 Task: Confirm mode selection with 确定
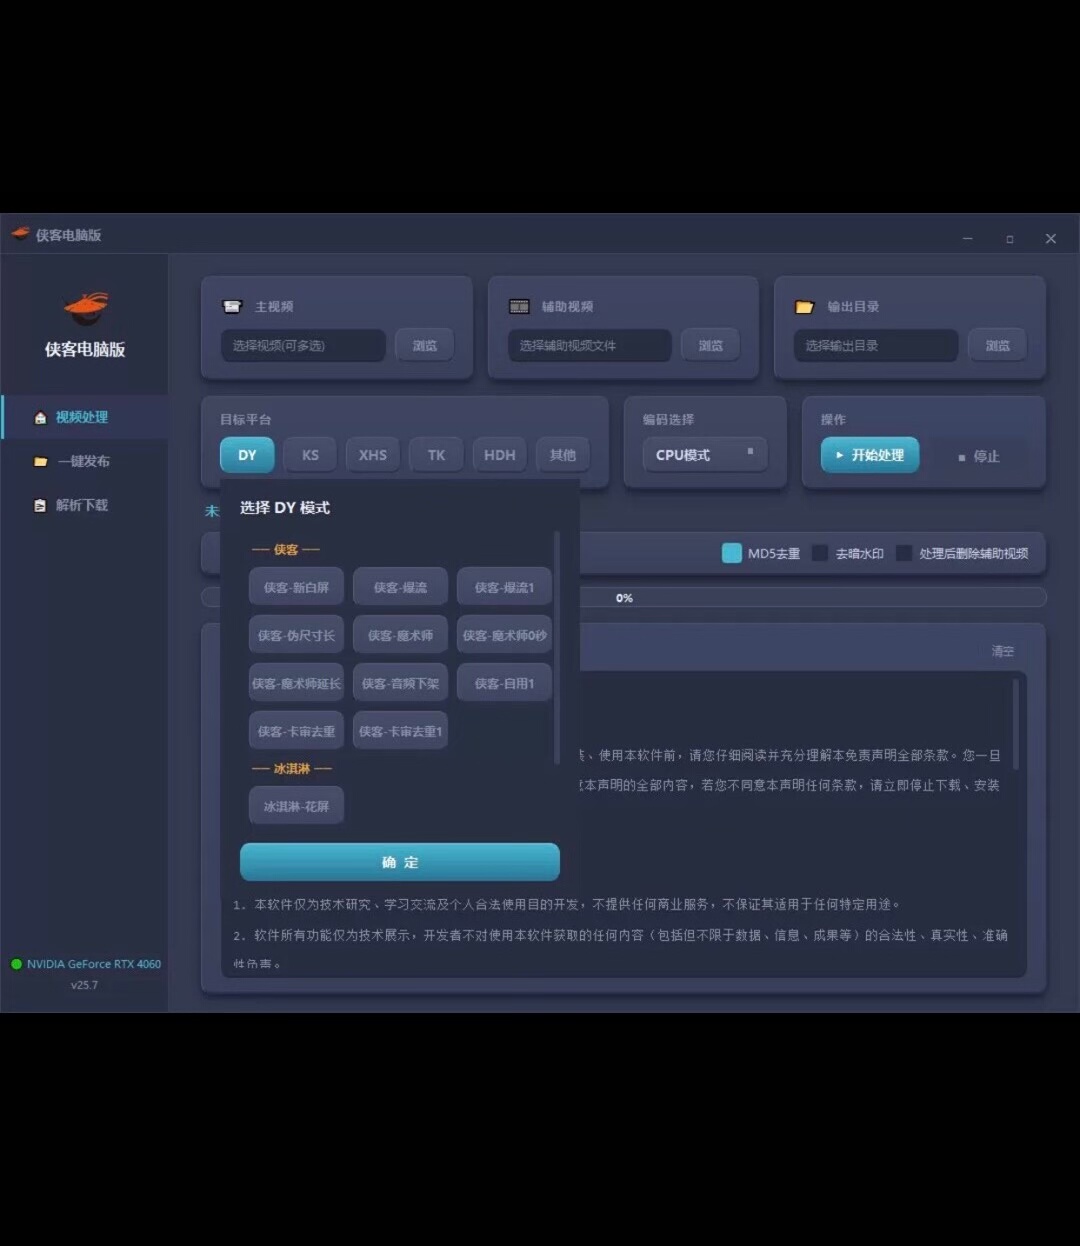click(400, 862)
